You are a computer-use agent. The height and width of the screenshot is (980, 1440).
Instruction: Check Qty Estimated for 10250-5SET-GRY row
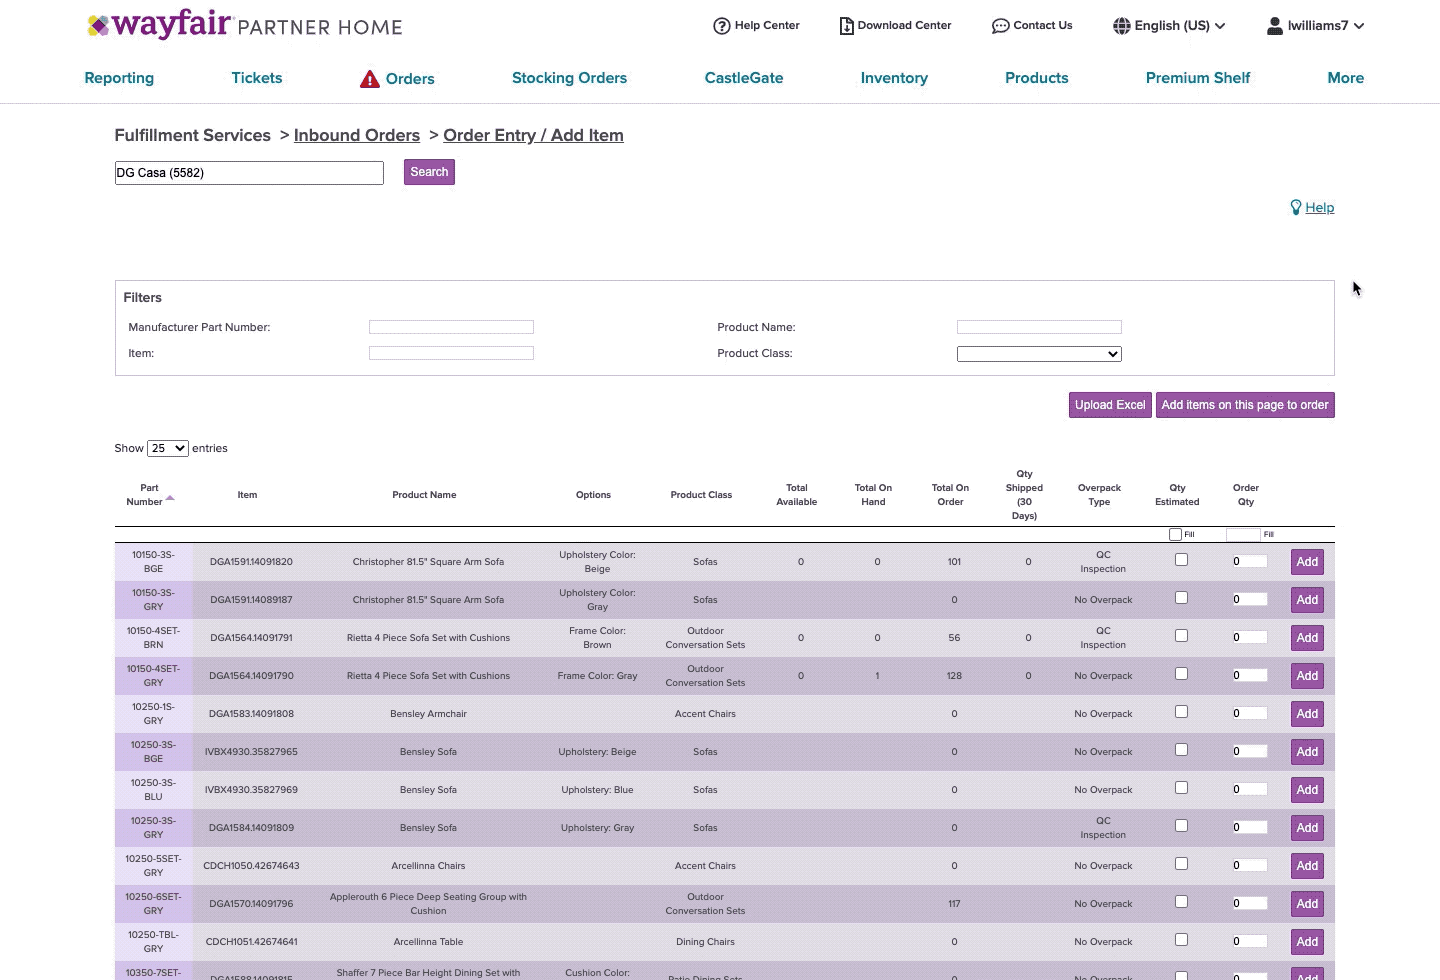coord(1181,864)
